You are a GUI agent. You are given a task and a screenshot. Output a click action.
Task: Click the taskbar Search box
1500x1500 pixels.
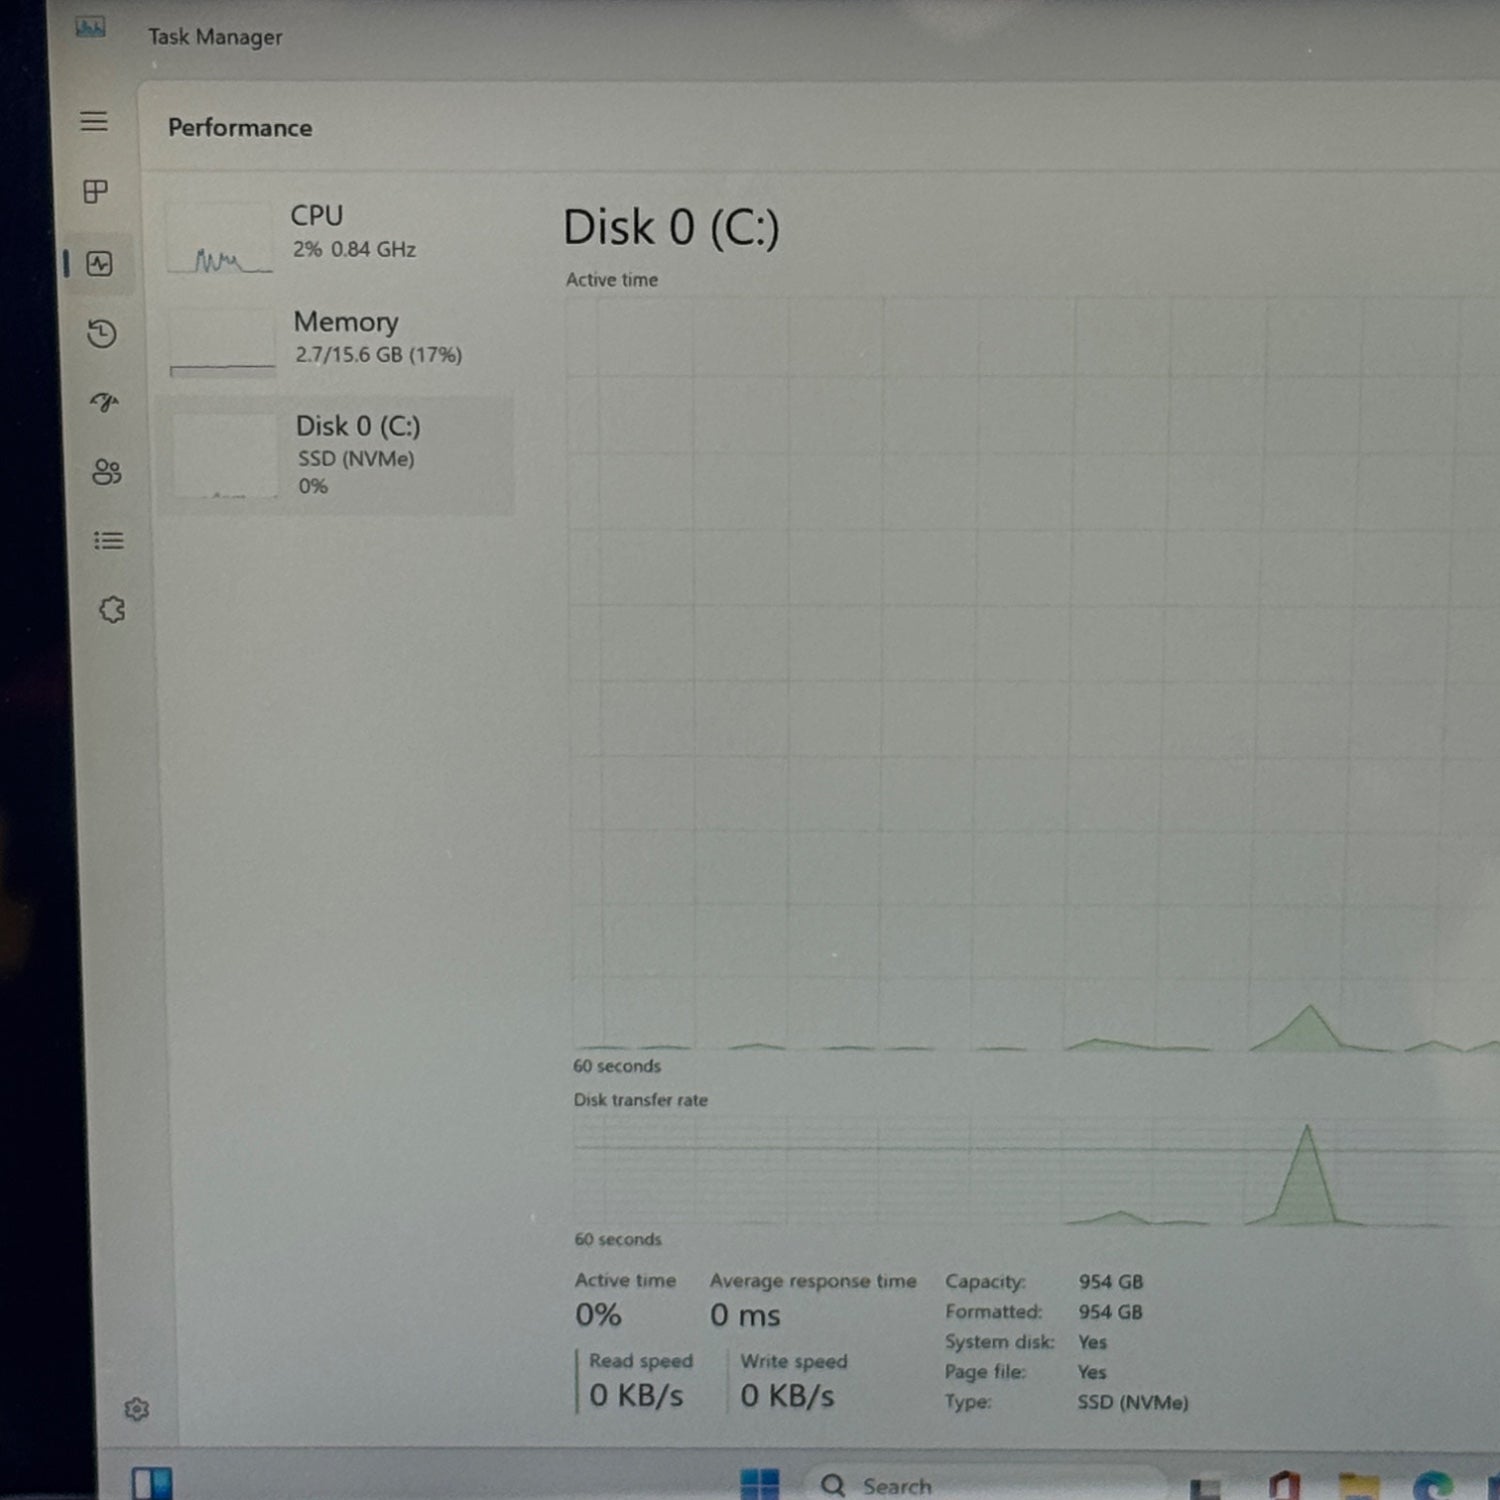(x=985, y=1484)
